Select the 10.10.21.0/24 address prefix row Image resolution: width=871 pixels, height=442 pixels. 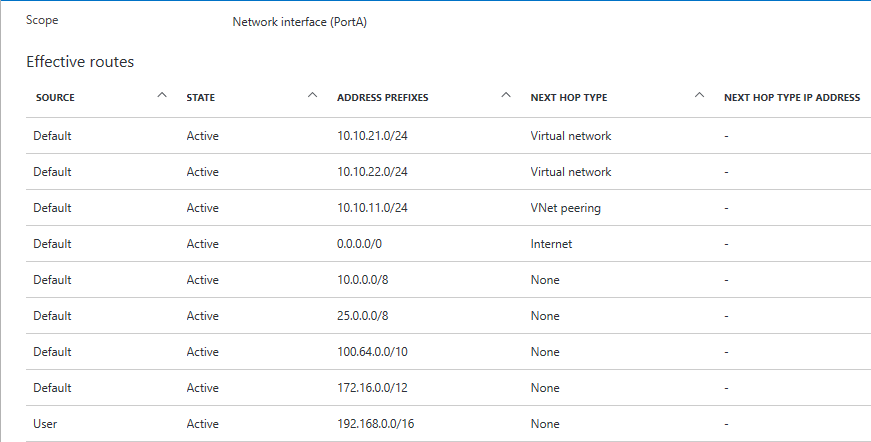click(x=372, y=136)
